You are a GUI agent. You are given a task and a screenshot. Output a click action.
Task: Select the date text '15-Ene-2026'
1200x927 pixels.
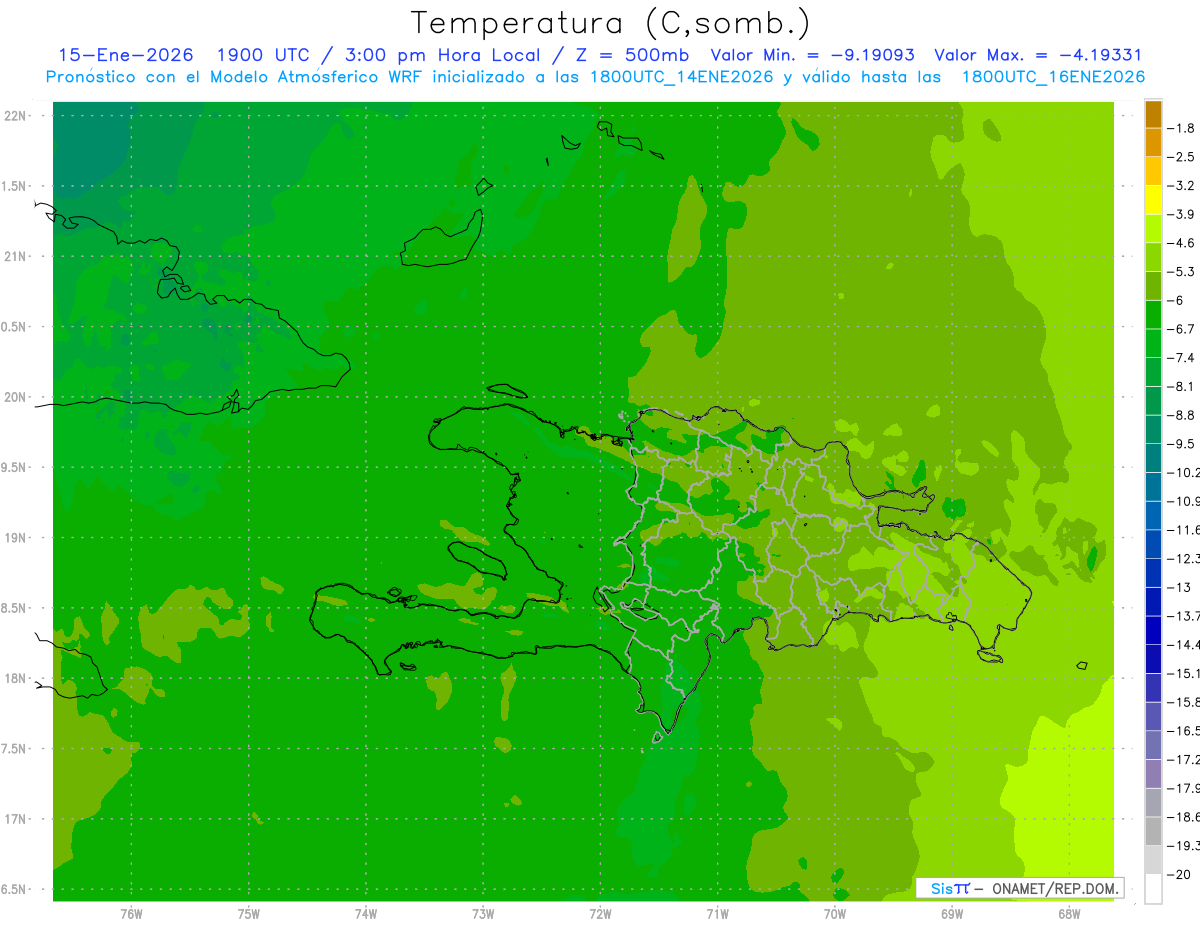125,55
